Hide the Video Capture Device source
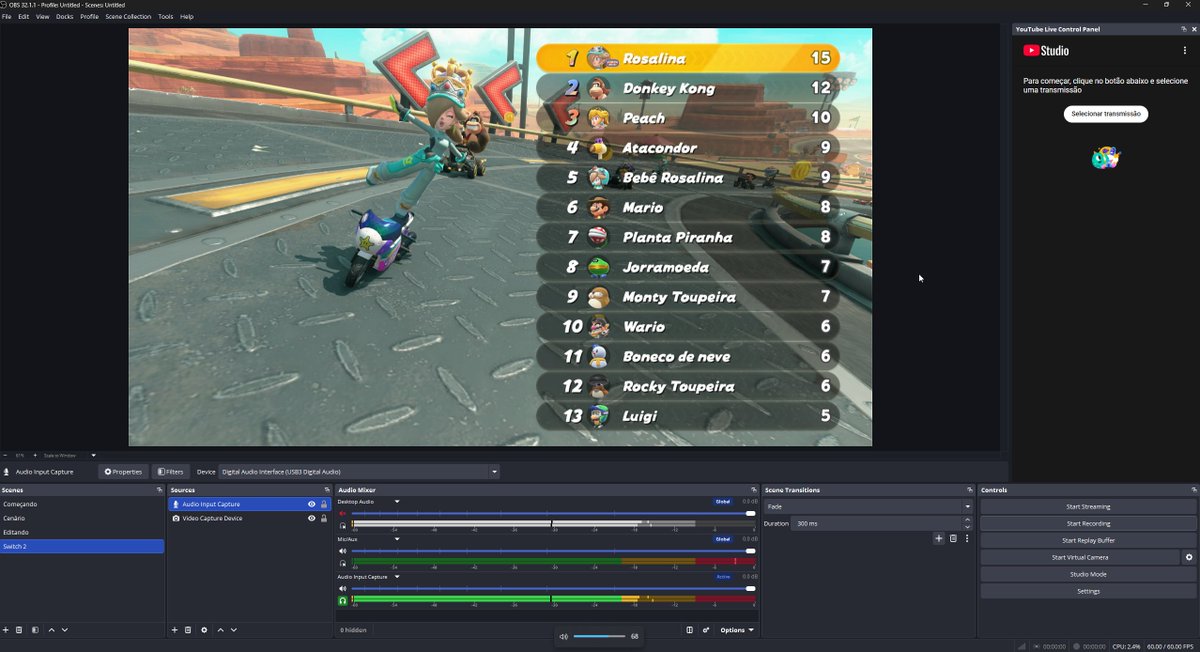Screen dimensions: 1200x652 [312, 519]
